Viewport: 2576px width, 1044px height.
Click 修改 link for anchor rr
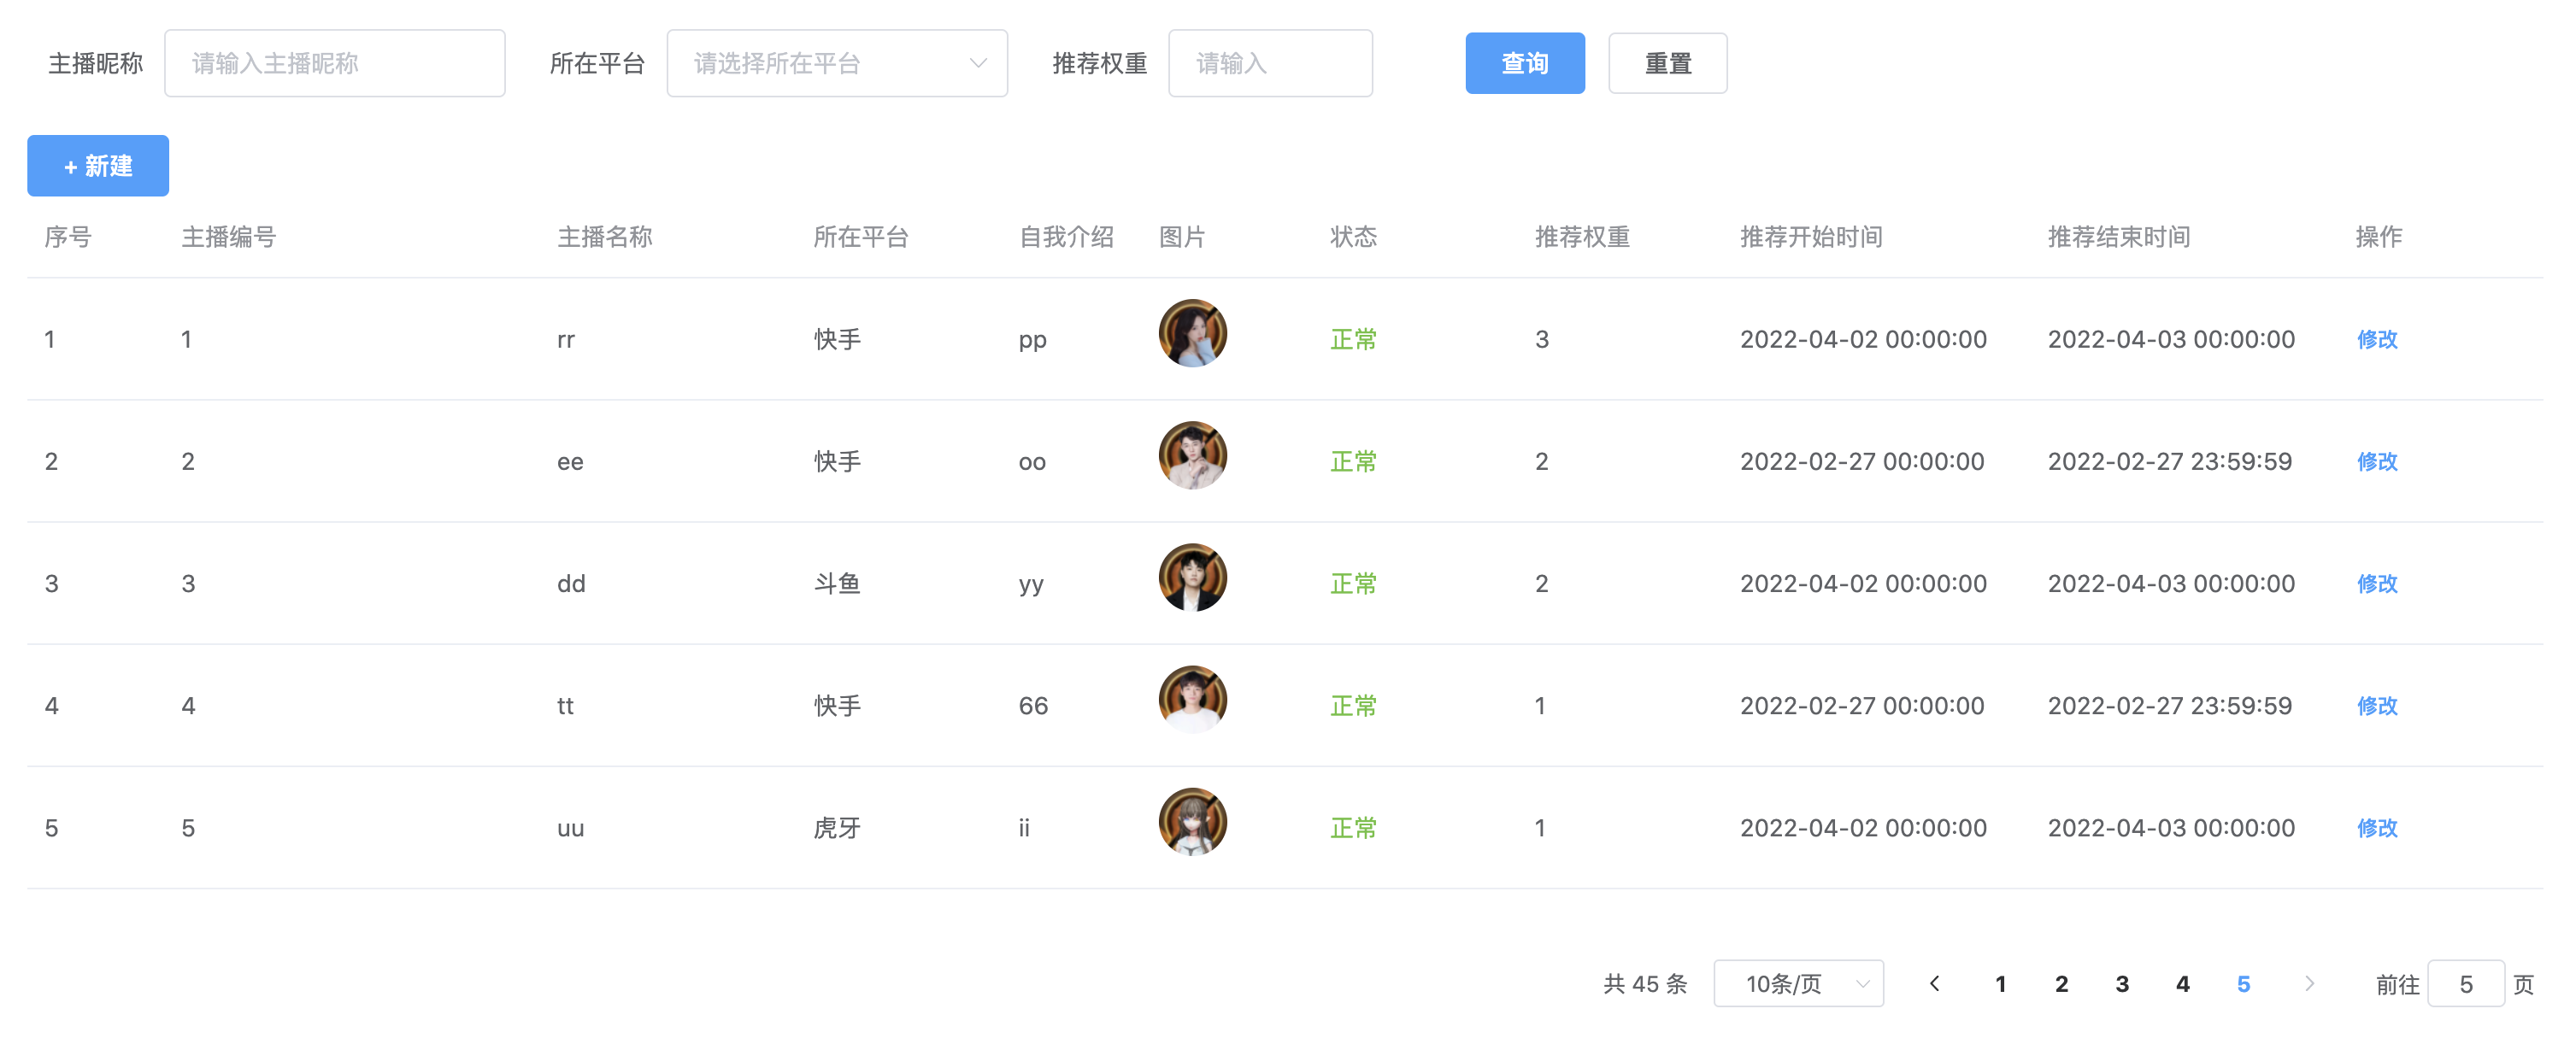tap(2376, 339)
